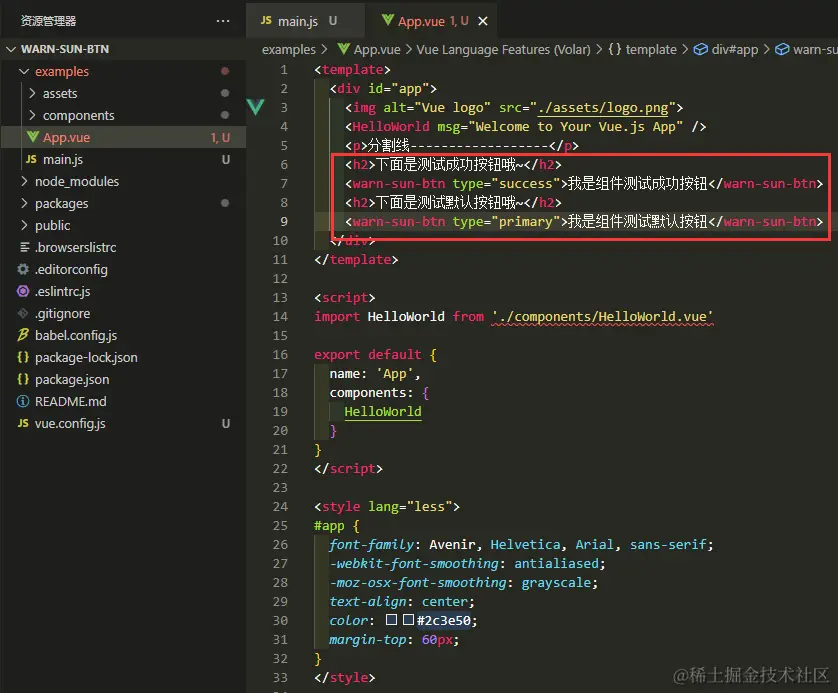The width and height of the screenshot is (838, 693).
Task: Expand the public folder
Action: point(24,225)
